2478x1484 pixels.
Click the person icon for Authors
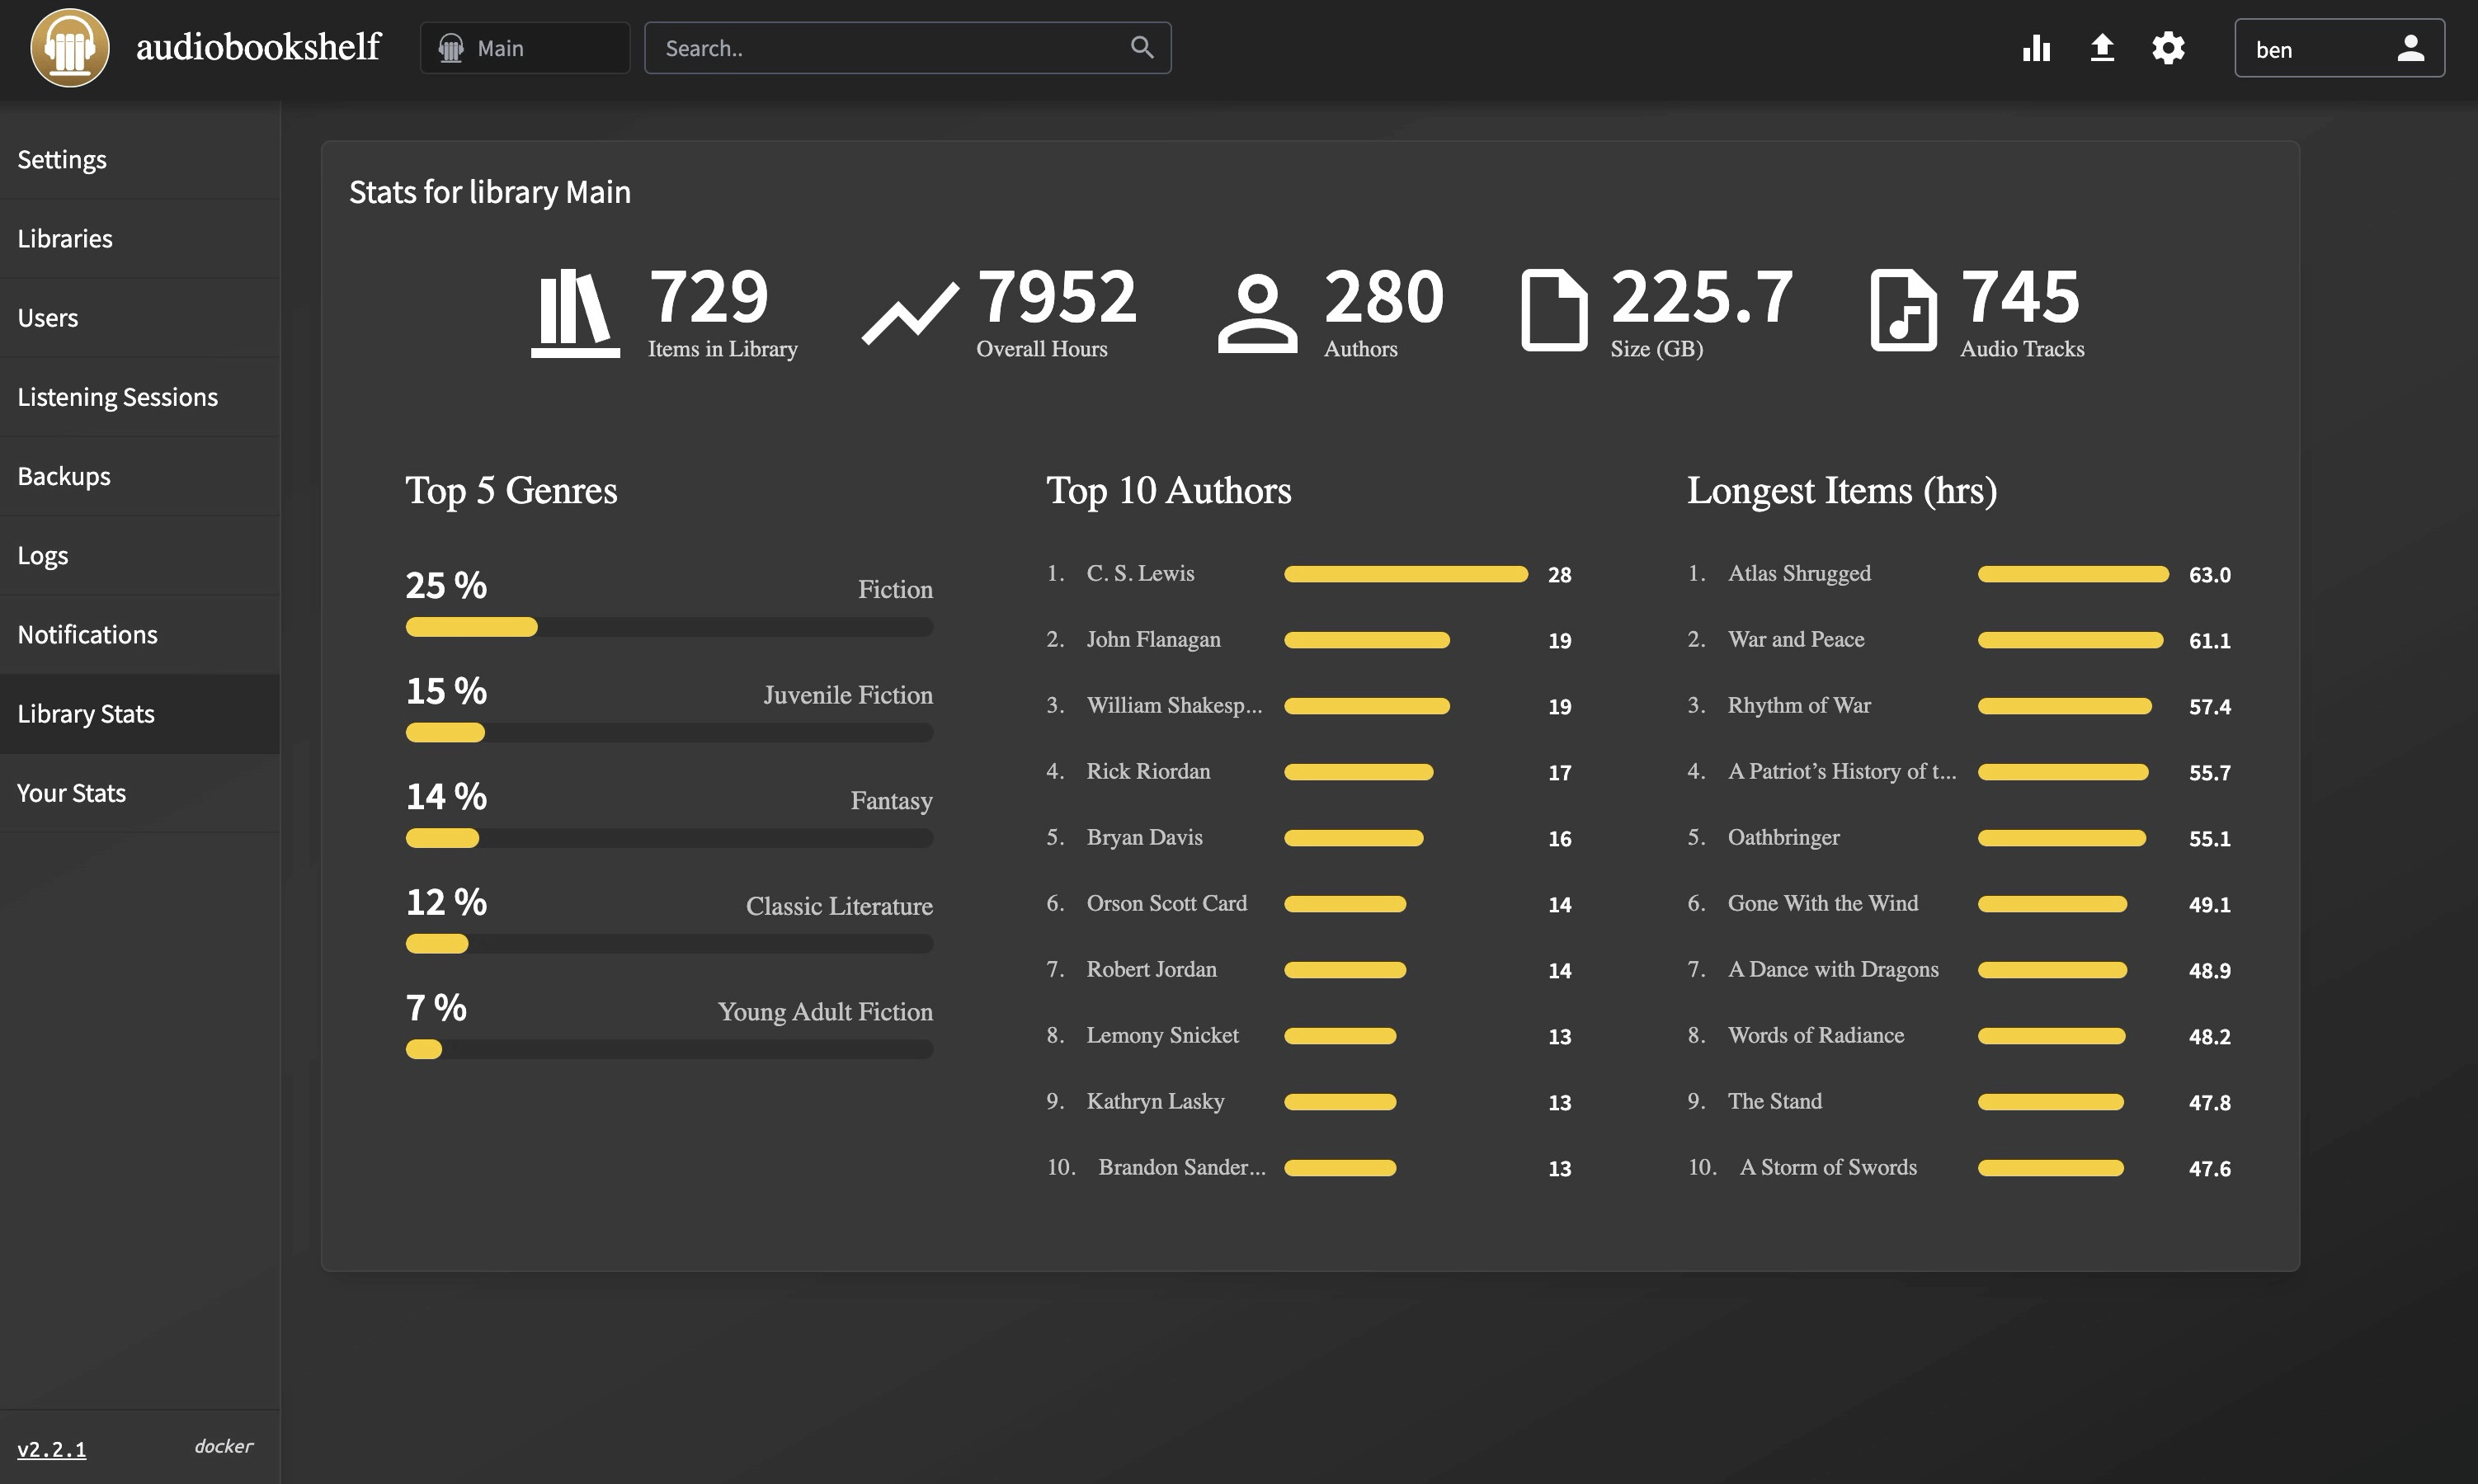(1257, 313)
